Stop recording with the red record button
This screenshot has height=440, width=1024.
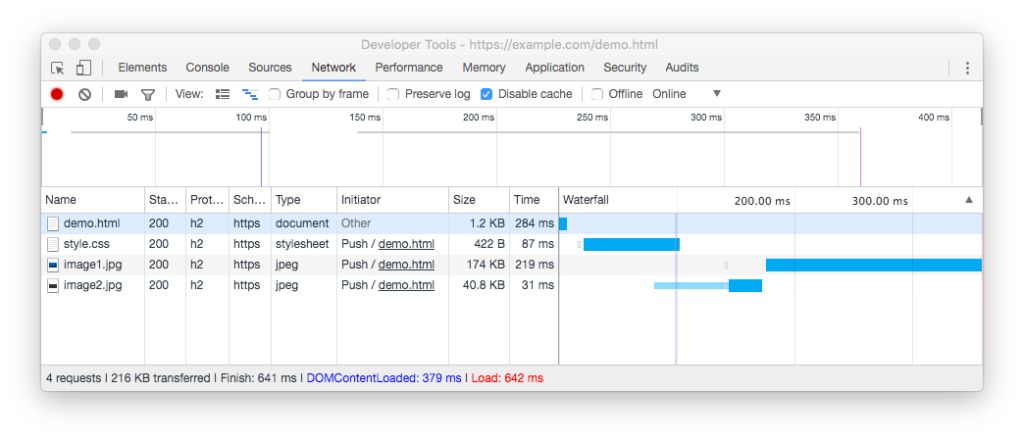(57, 94)
